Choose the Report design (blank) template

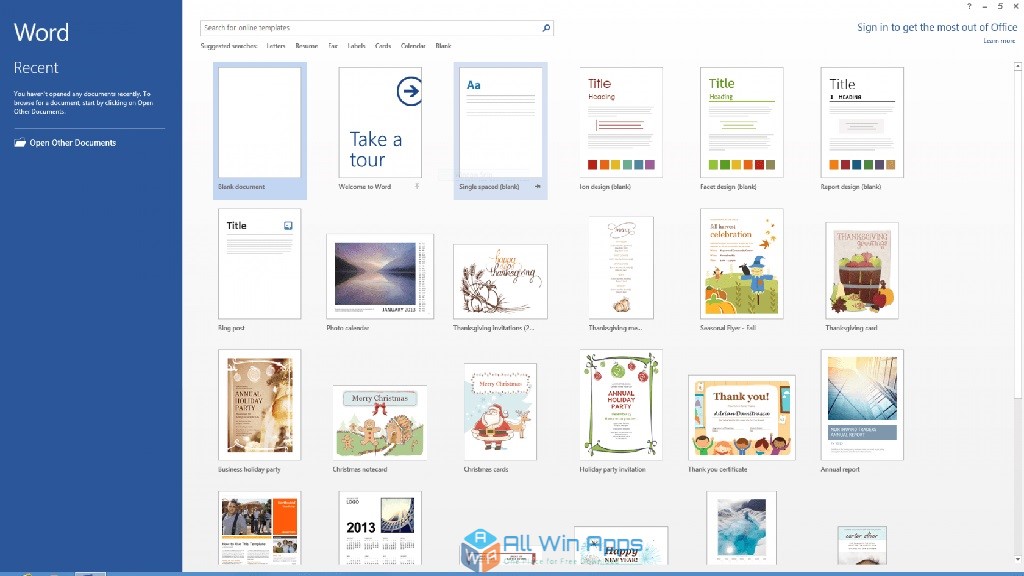click(x=862, y=122)
